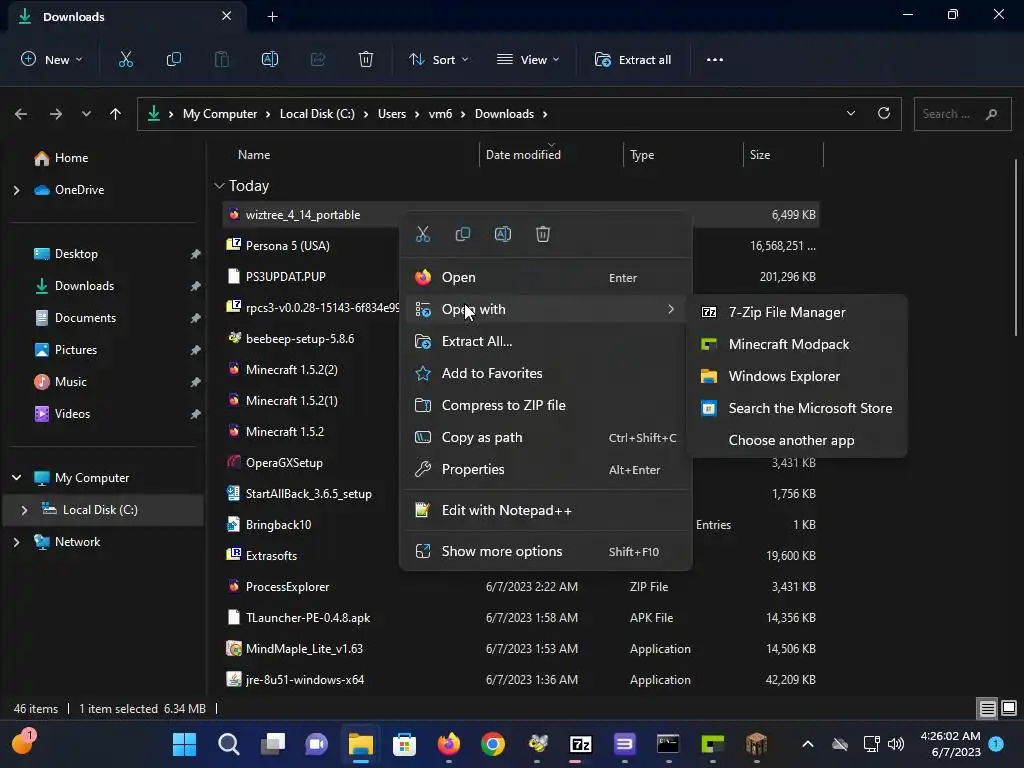Screen dimensions: 1024x768
Task: Click the Cut icon in the context menu
Action: click(x=423, y=234)
